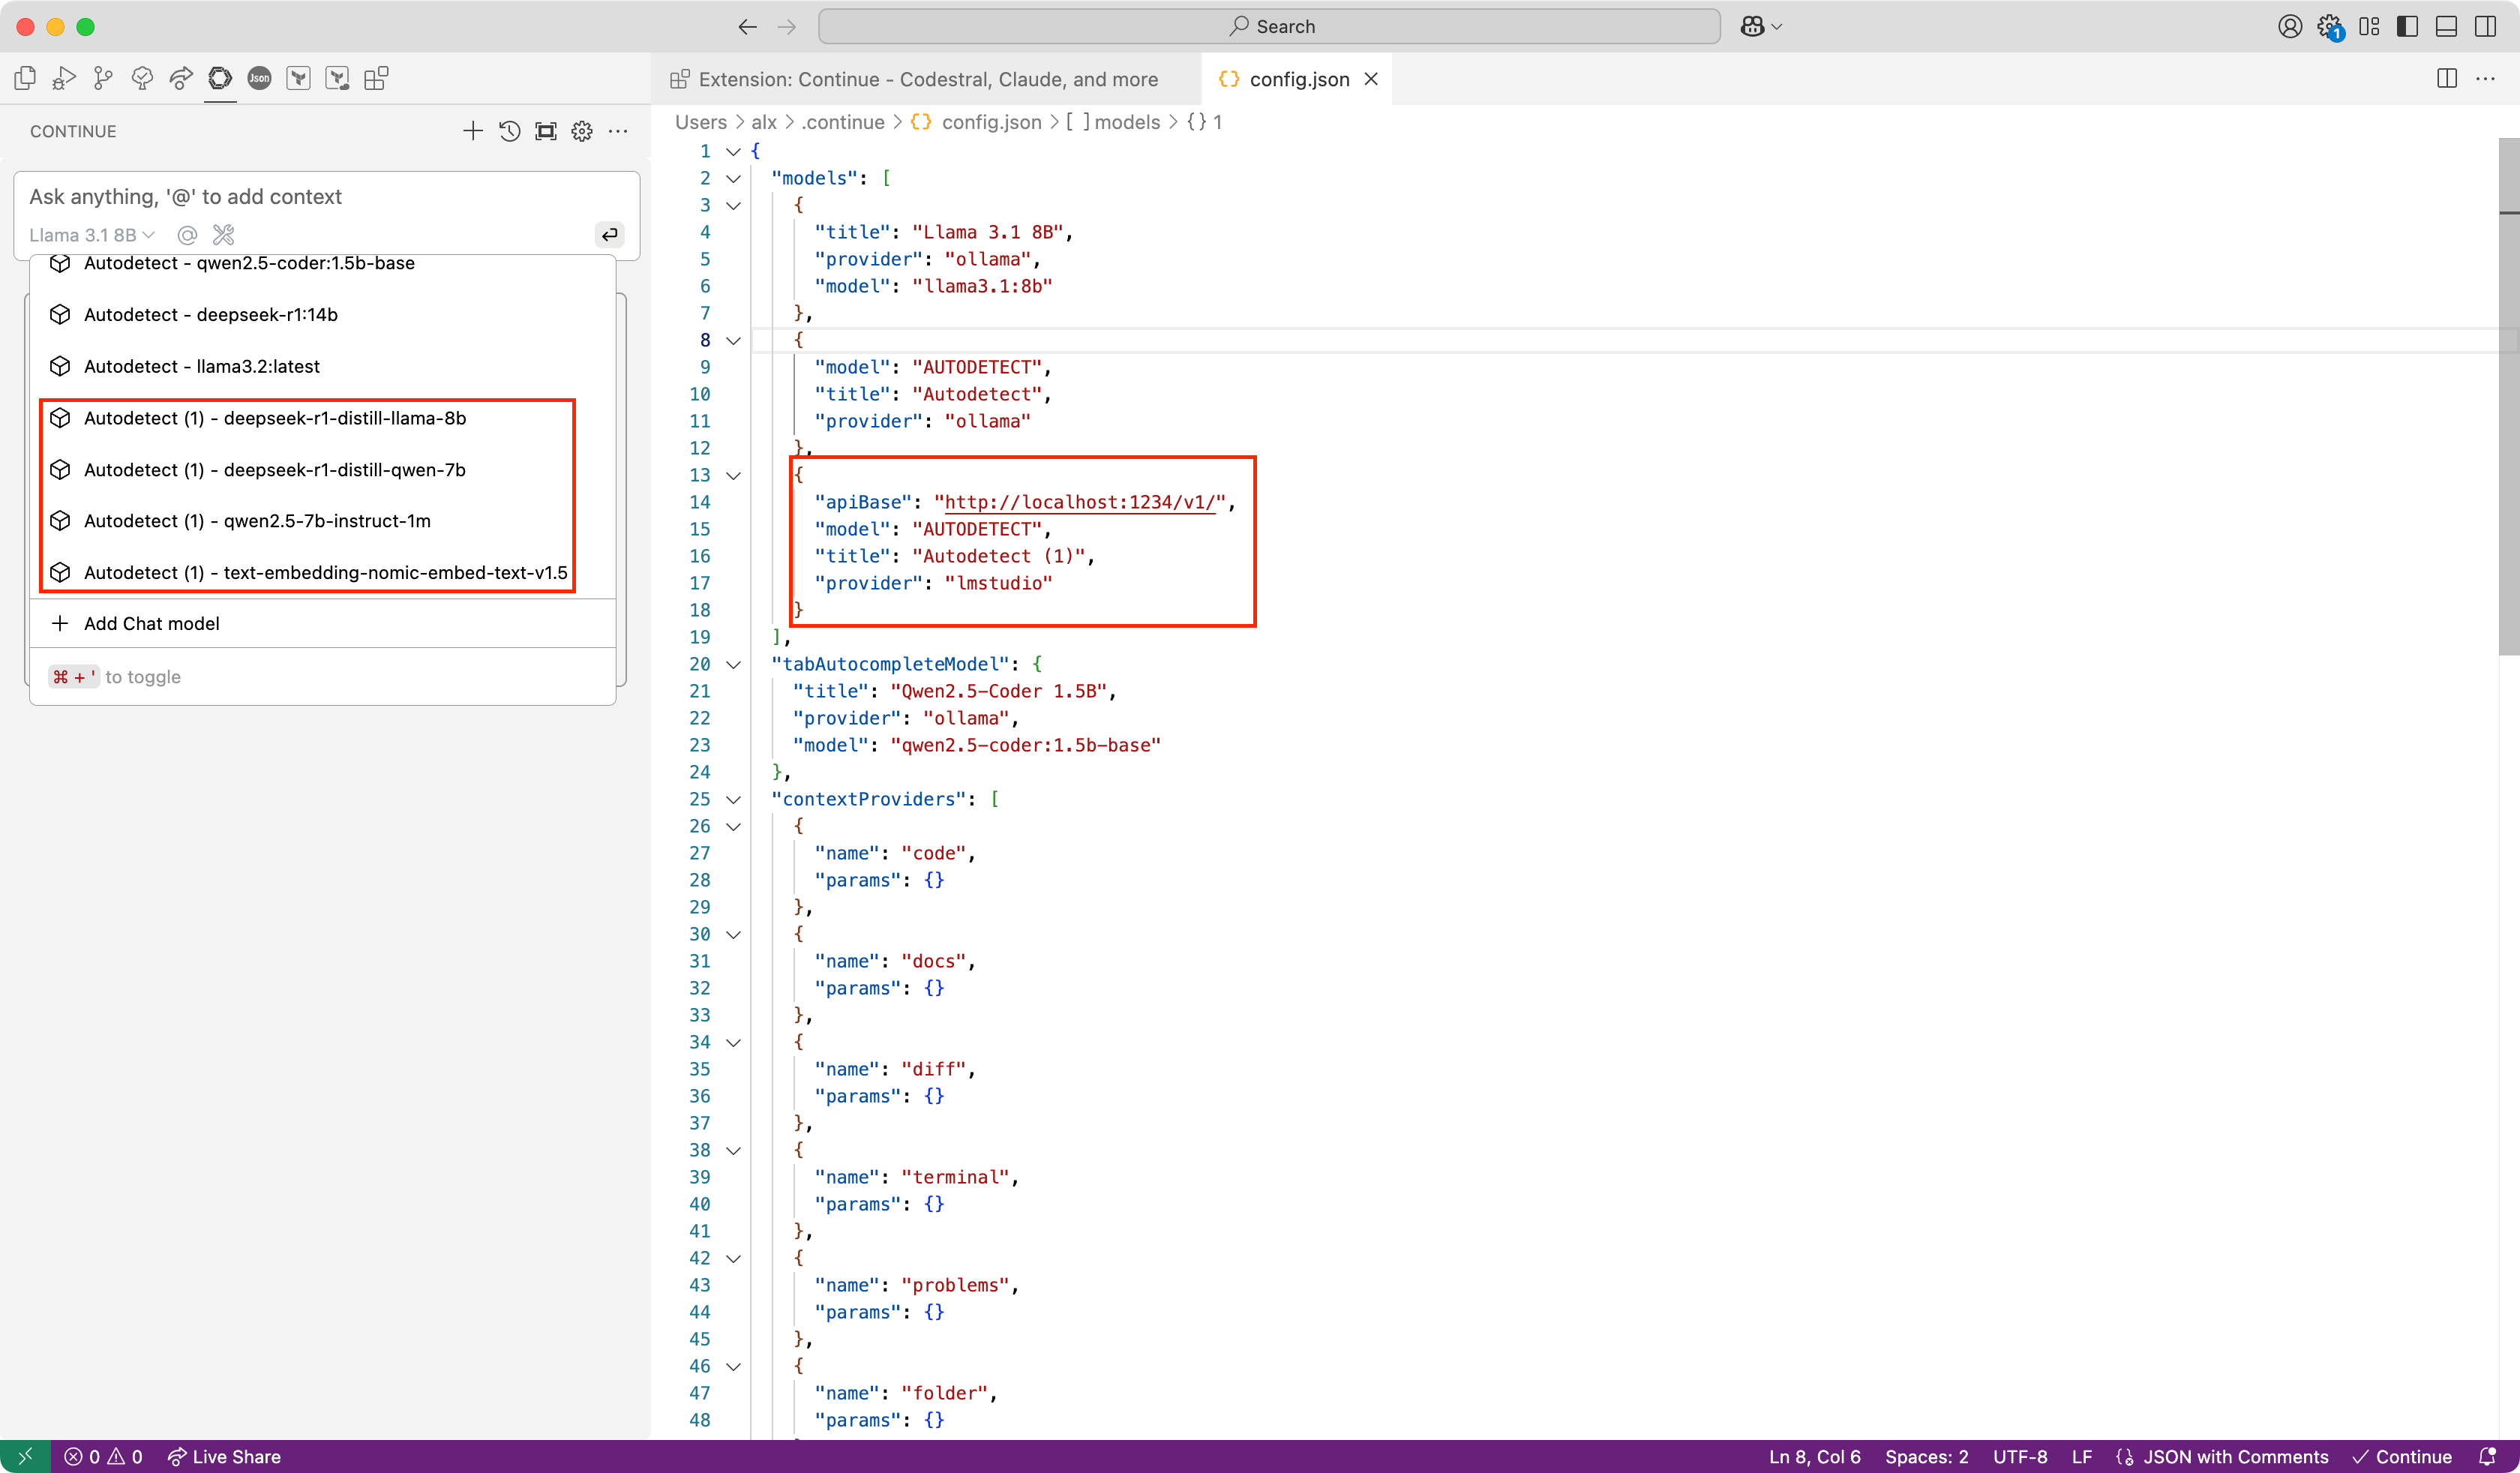Screen dimensions: 2520x1473
Task: Collapse the contextProviders array at line 25
Action: pyautogui.click(x=733, y=800)
